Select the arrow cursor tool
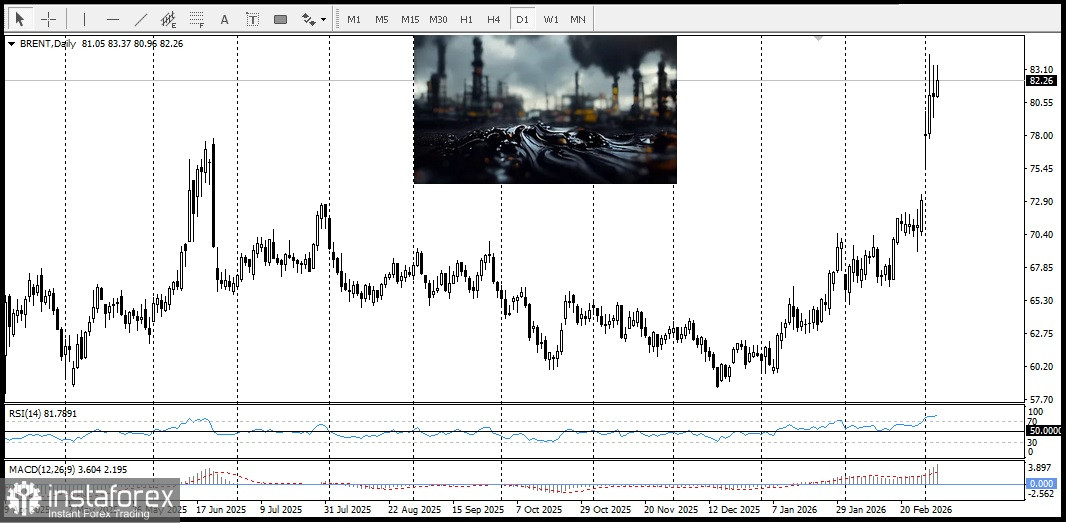This screenshot has width=1066, height=523. 20,19
